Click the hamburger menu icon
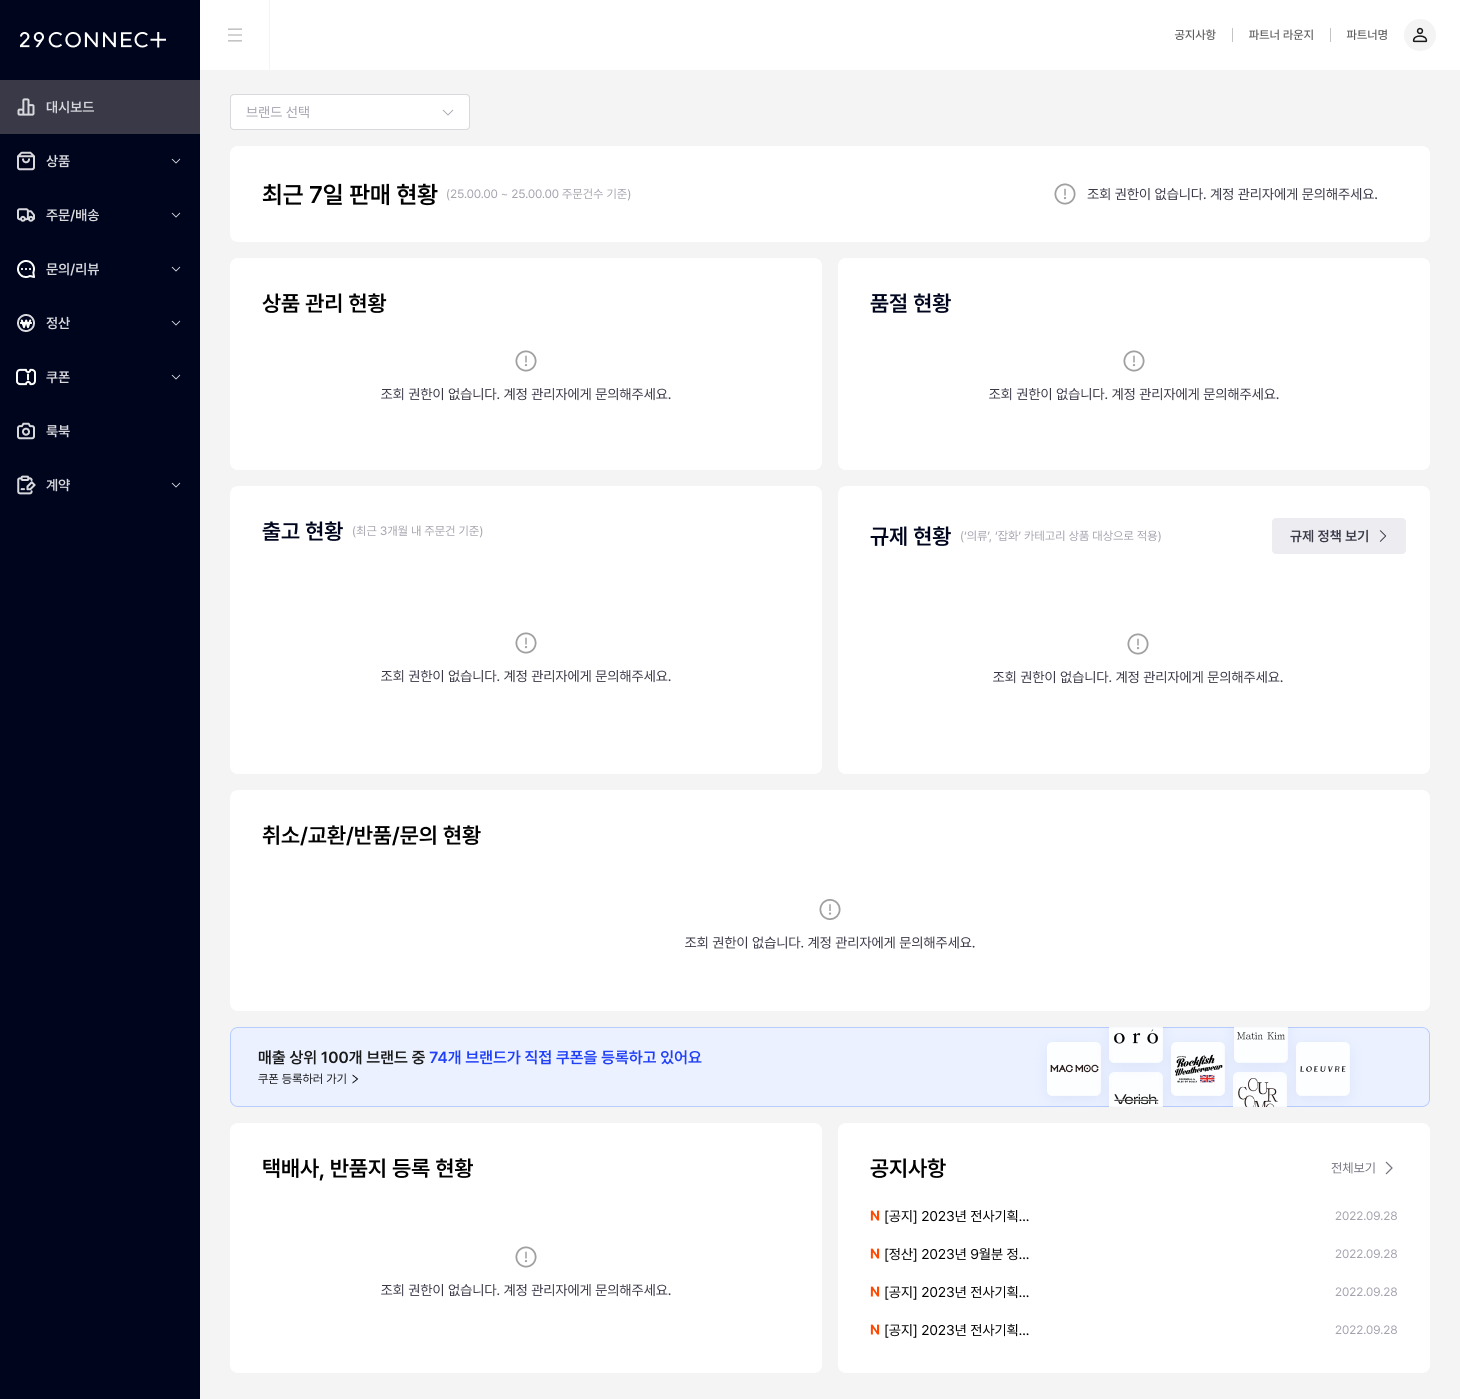This screenshot has height=1399, width=1460. [235, 35]
